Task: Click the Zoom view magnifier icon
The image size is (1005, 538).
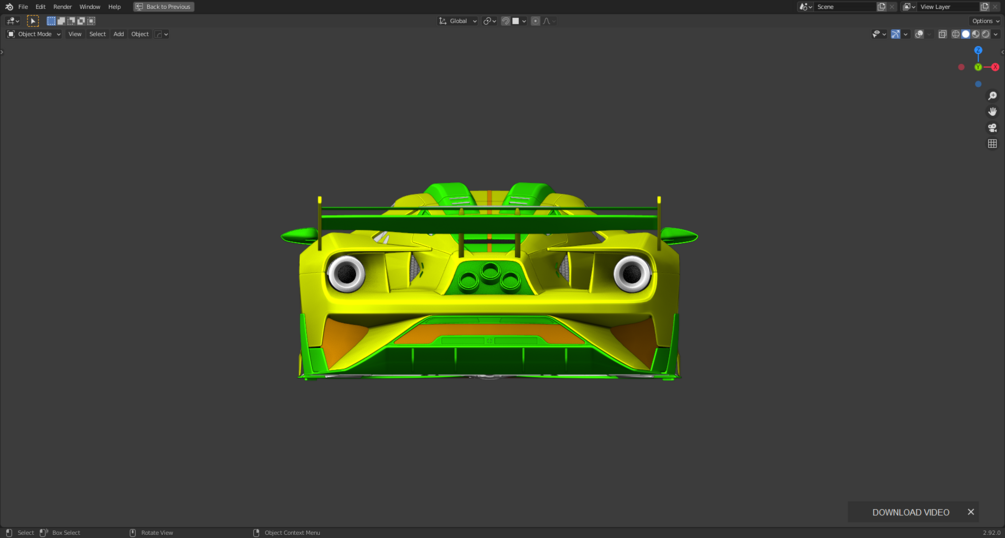Action: [x=992, y=96]
